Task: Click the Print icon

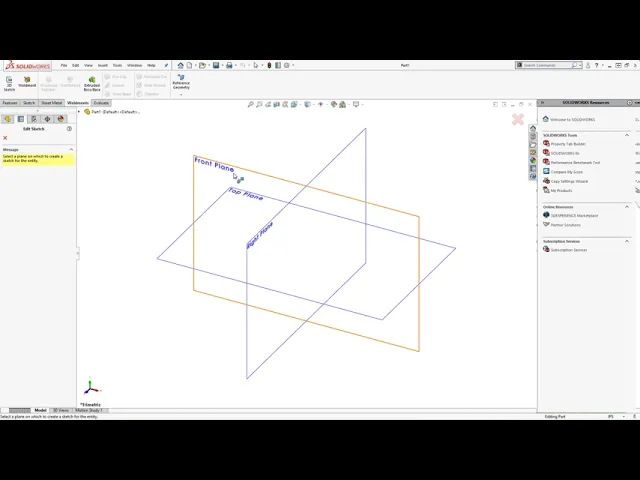Action: click(229, 65)
